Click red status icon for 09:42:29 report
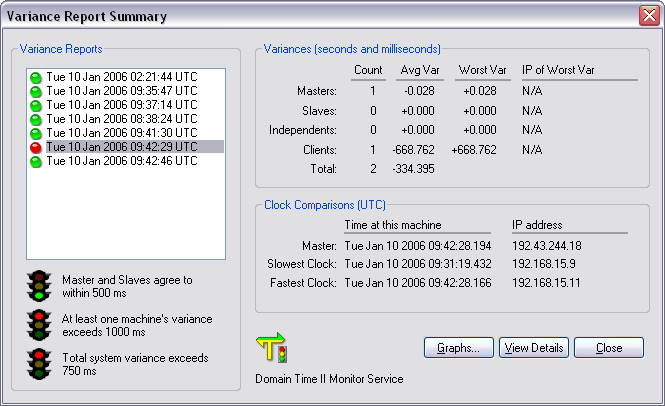Image resolution: width=665 pixels, height=406 pixels. click(36, 148)
